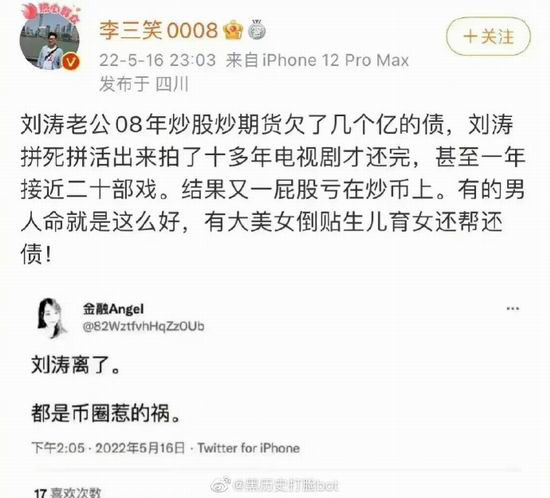Click the @82WztfvhHqZzOUb handle
This screenshot has width=550, height=498.
(x=143, y=327)
